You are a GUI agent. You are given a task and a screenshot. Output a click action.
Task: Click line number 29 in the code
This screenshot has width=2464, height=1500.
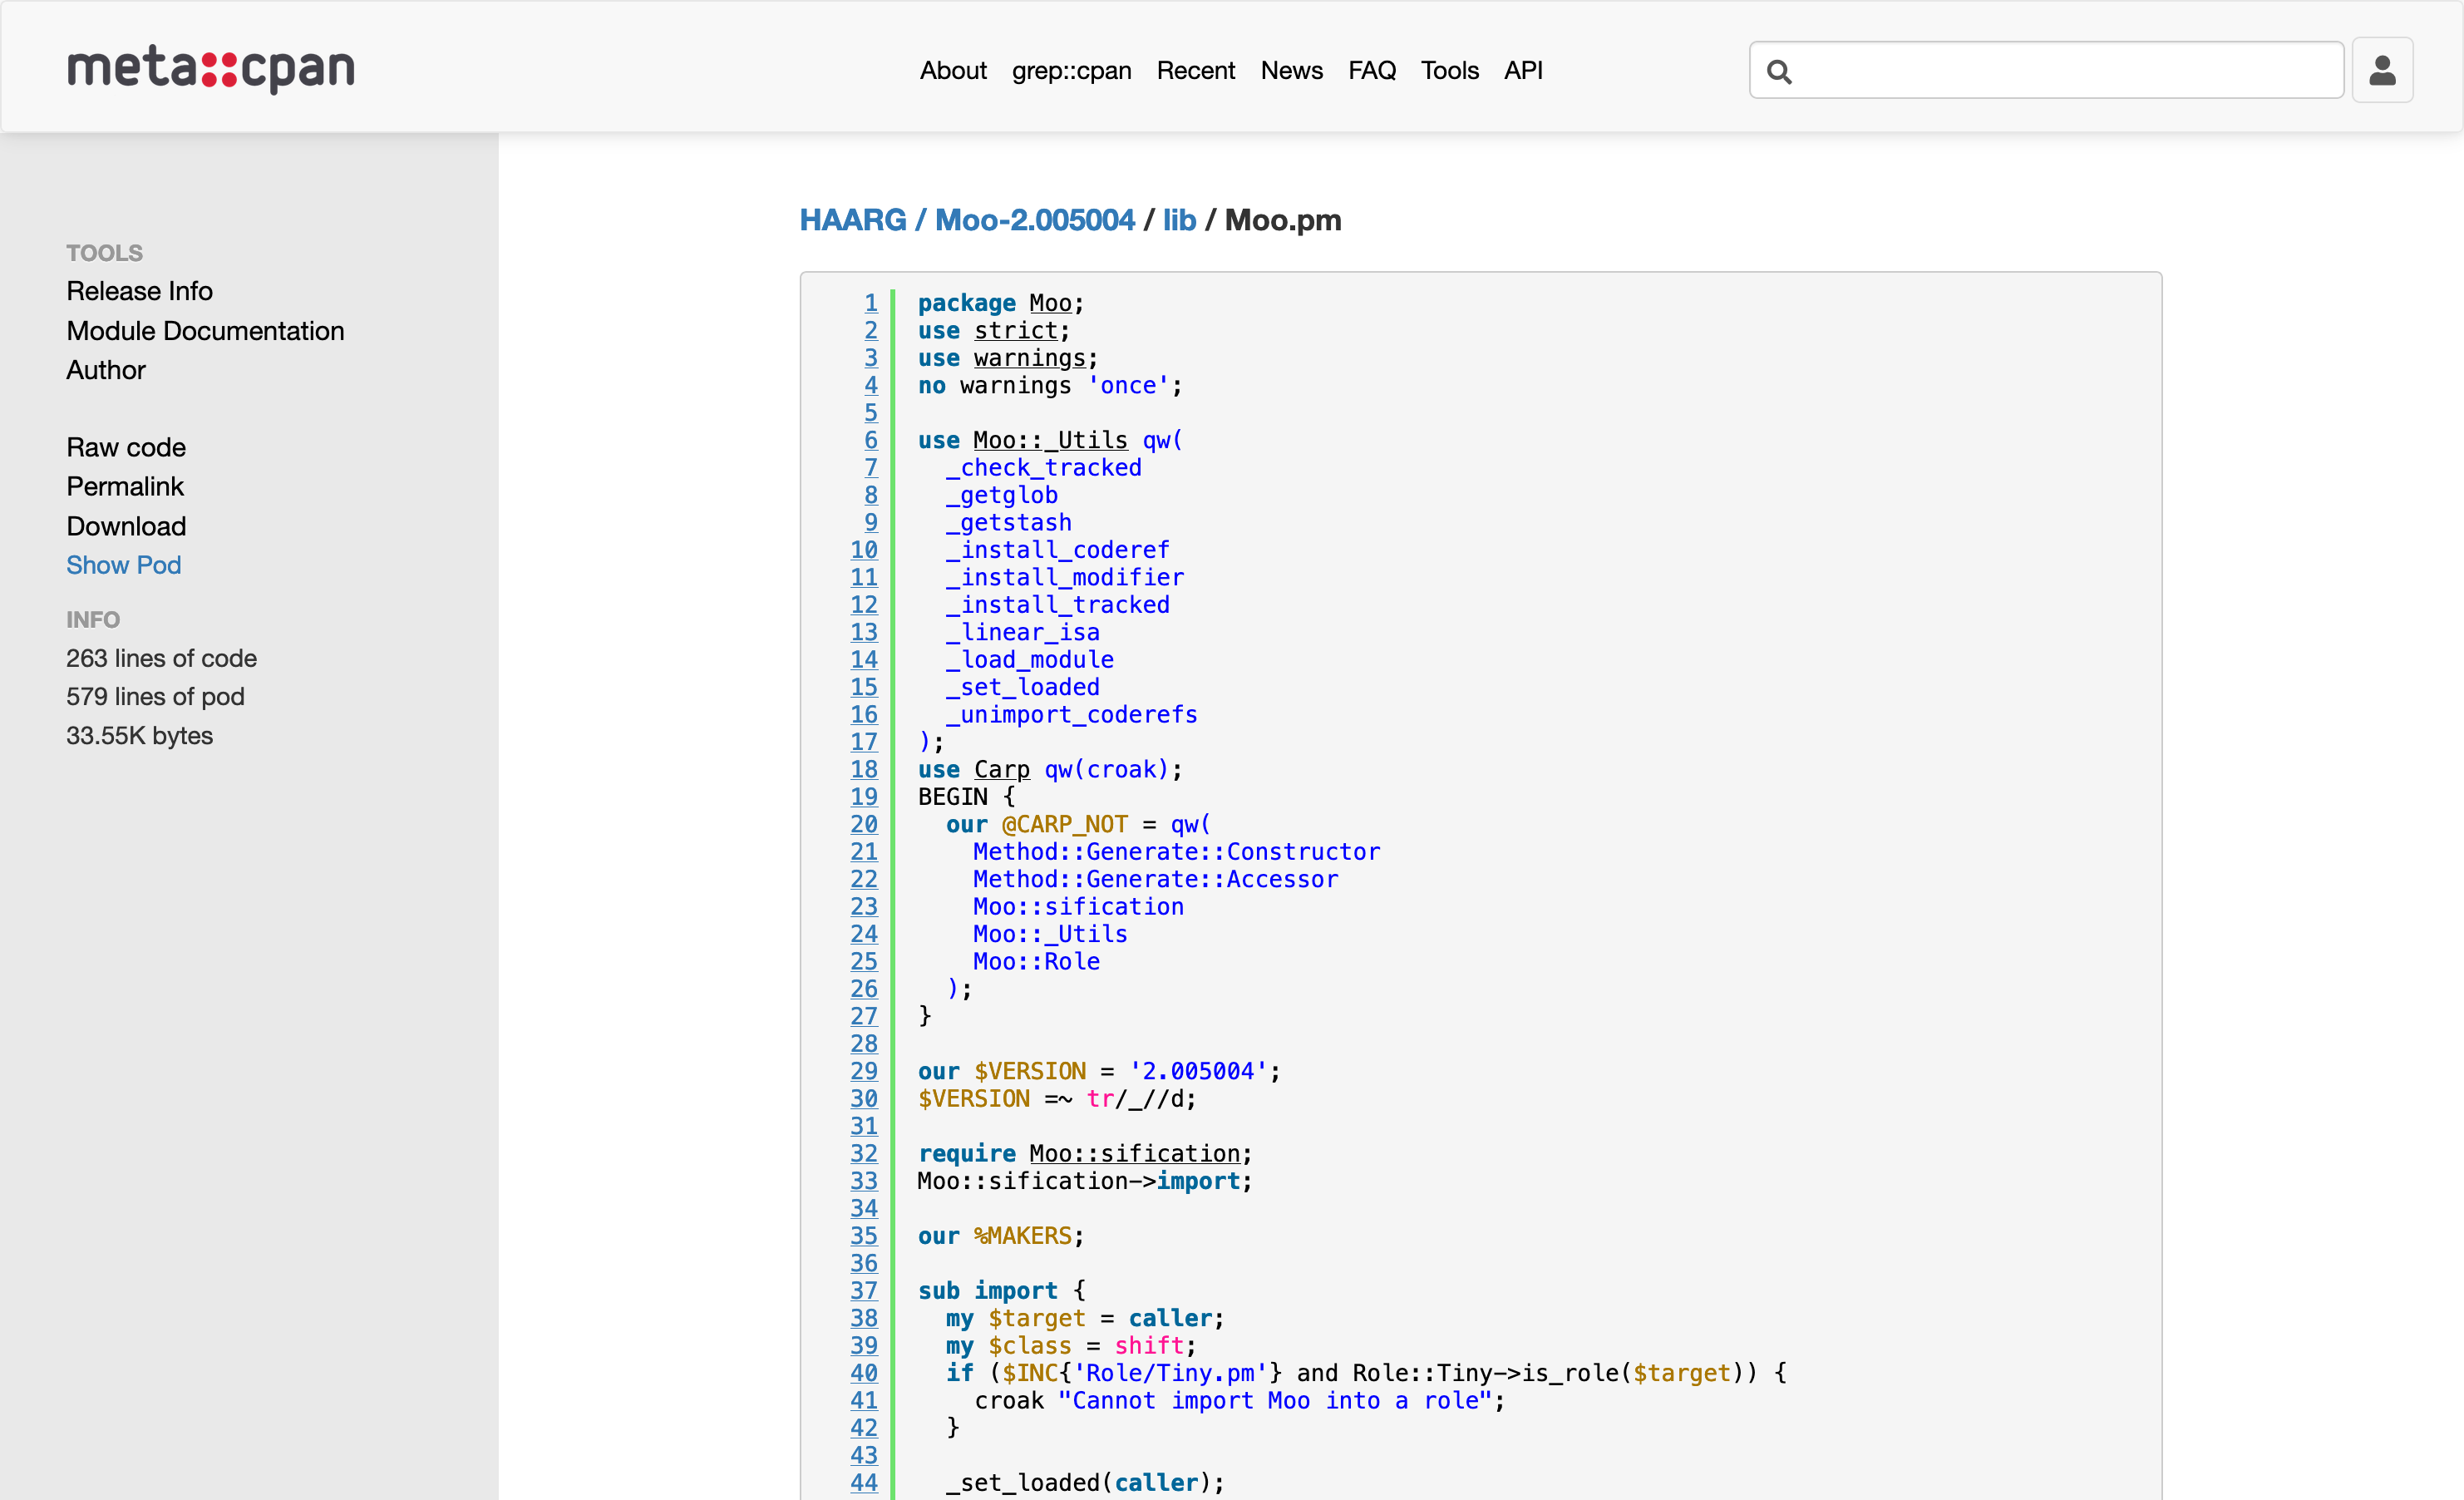pyautogui.click(x=864, y=1071)
